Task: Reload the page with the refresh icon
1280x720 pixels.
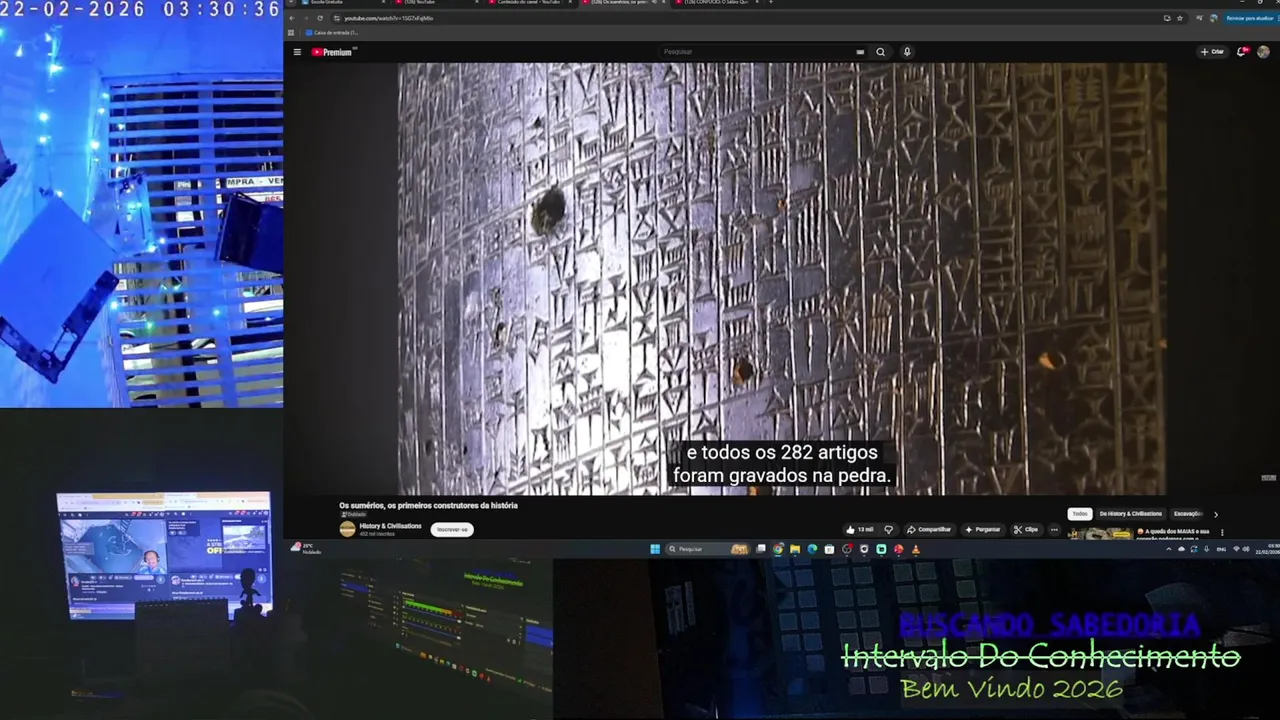Action: 320,18
